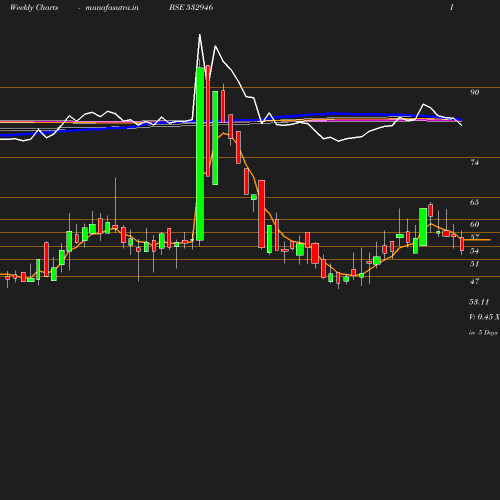This screenshot has width=500, height=500.
Task: Click the price label '54'
Action: click(474, 251)
